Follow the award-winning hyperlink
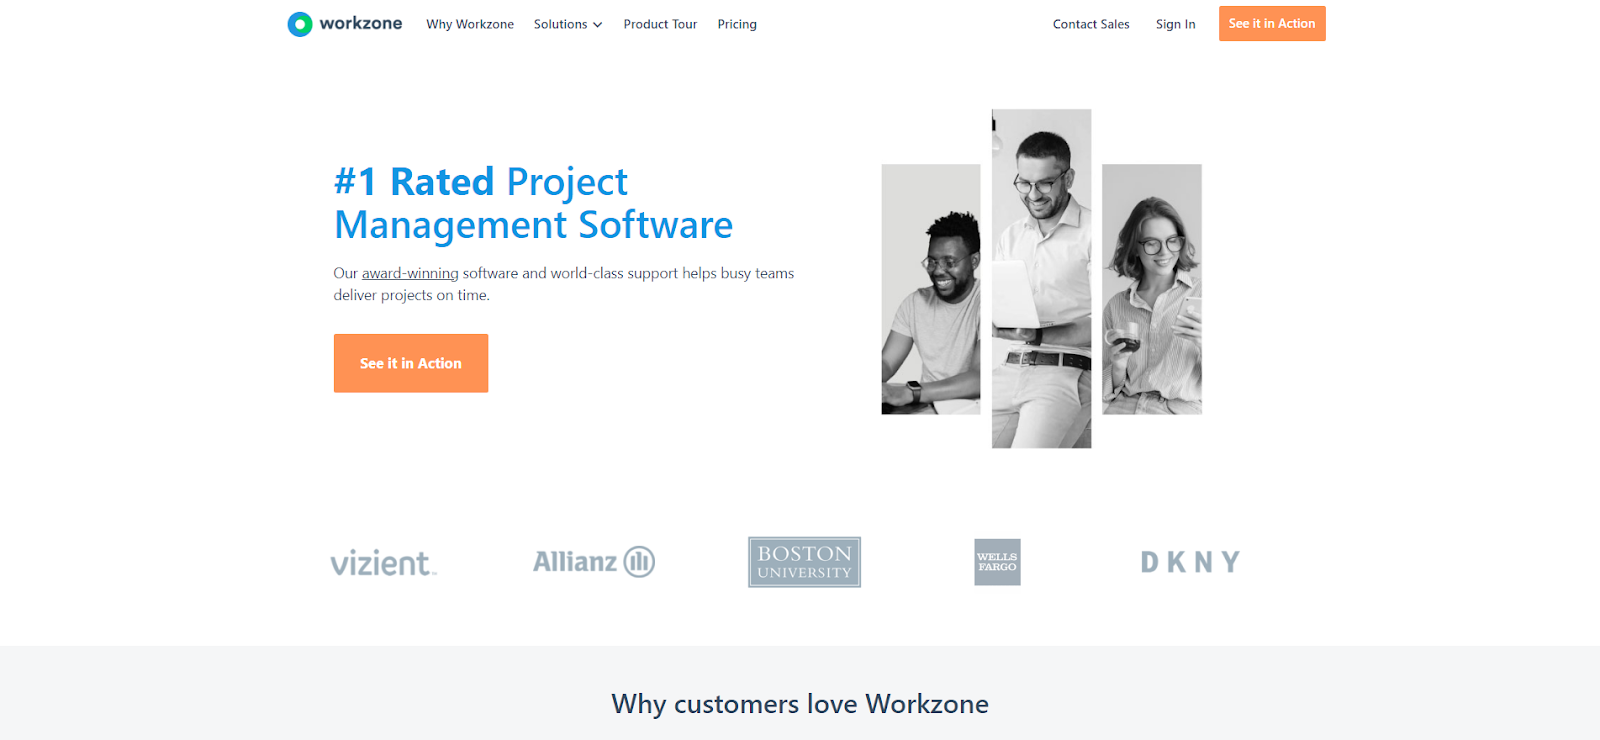The height and width of the screenshot is (740, 1600). pyautogui.click(x=410, y=273)
